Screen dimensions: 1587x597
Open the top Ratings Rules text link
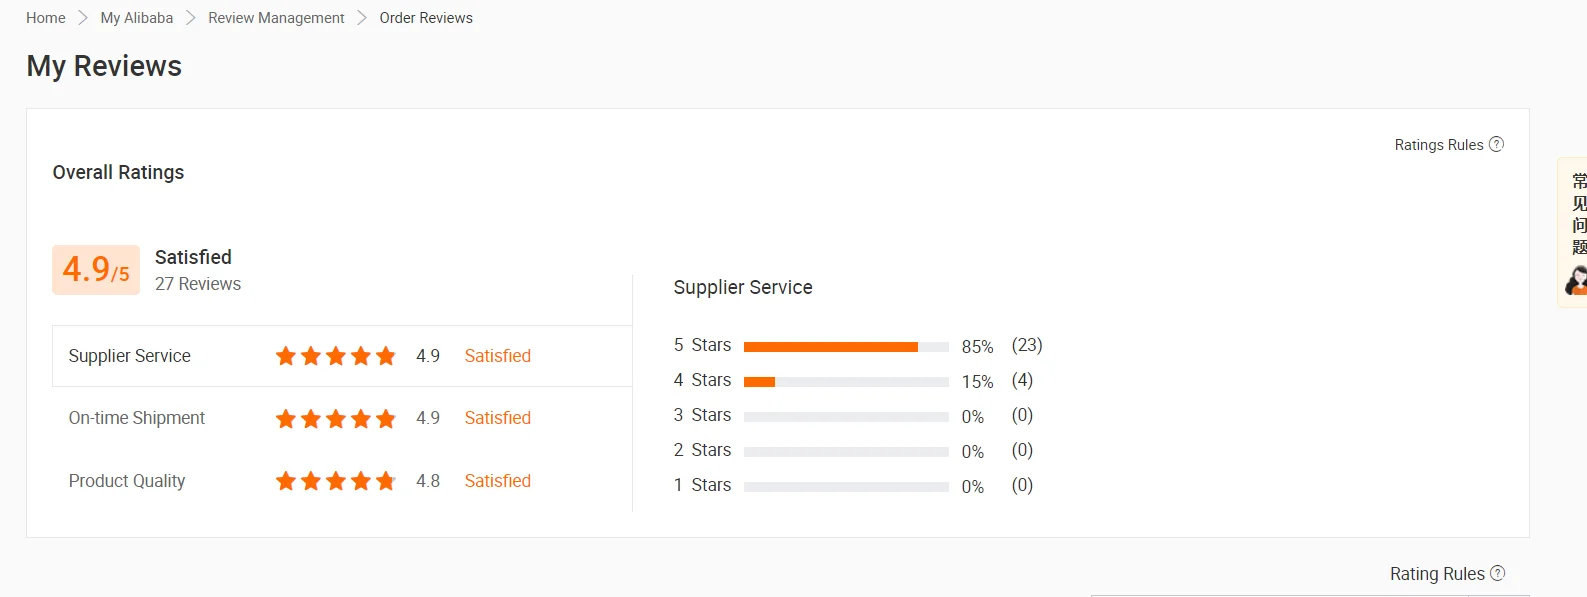click(1438, 145)
